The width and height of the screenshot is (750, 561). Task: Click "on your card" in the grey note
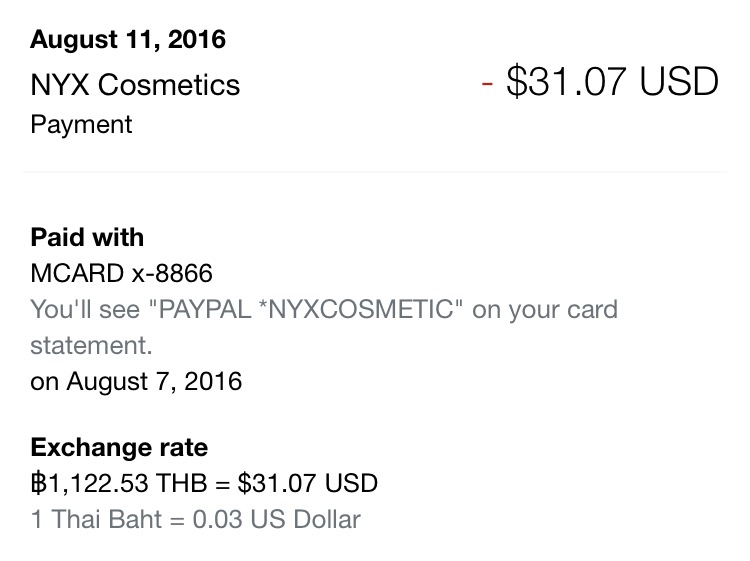click(545, 310)
